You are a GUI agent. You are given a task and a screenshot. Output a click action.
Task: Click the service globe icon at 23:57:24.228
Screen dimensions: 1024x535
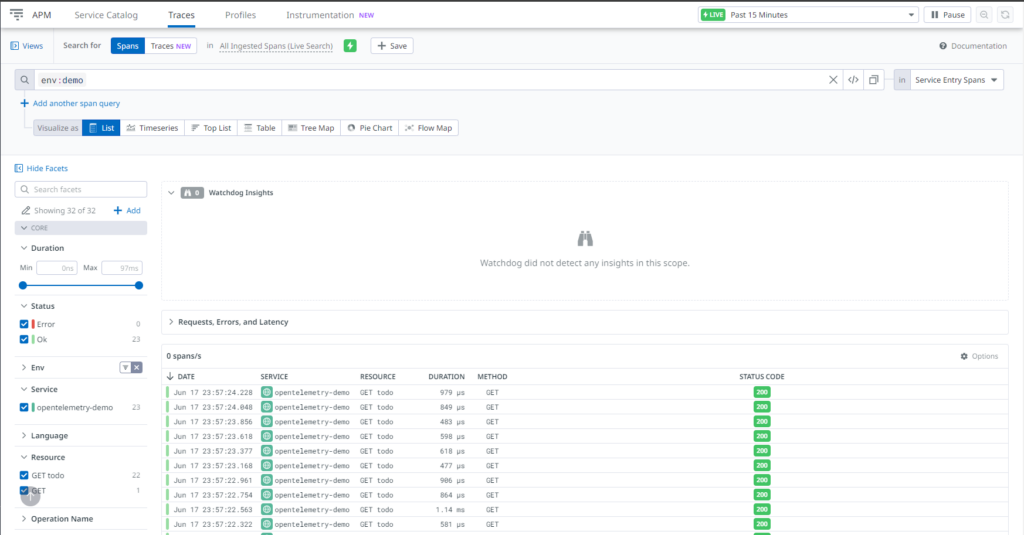click(x=266, y=392)
